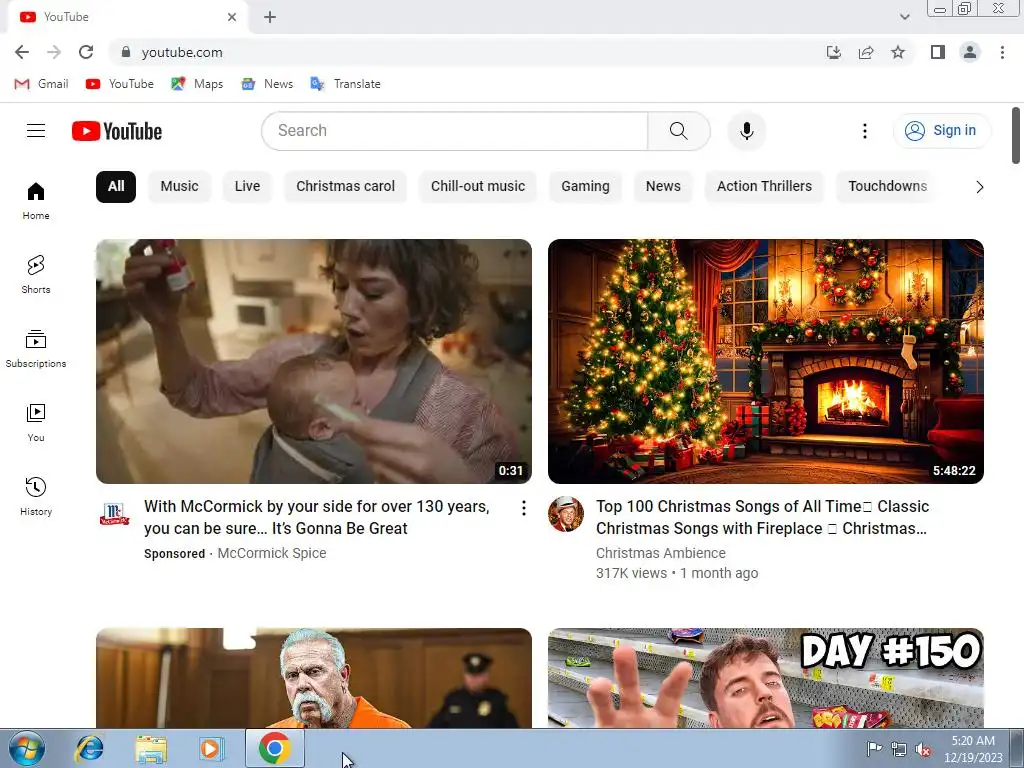Click Christmas Ambience channel name
The width and height of the screenshot is (1024, 768).
pos(660,553)
